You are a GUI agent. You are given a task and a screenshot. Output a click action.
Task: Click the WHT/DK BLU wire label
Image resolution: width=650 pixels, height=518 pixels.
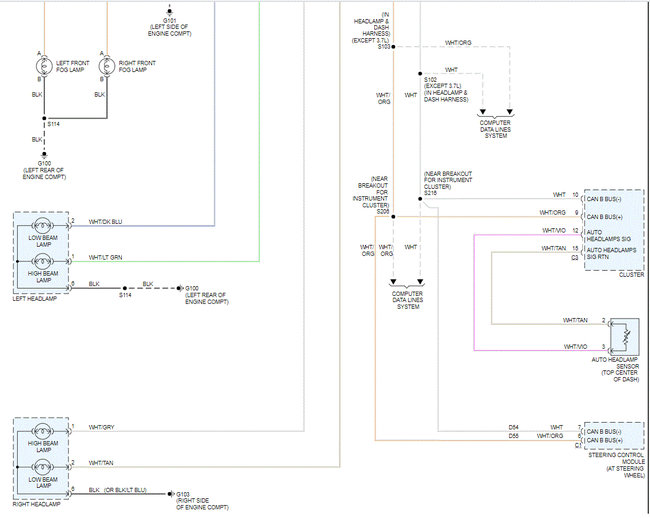click(x=105, y=222)
